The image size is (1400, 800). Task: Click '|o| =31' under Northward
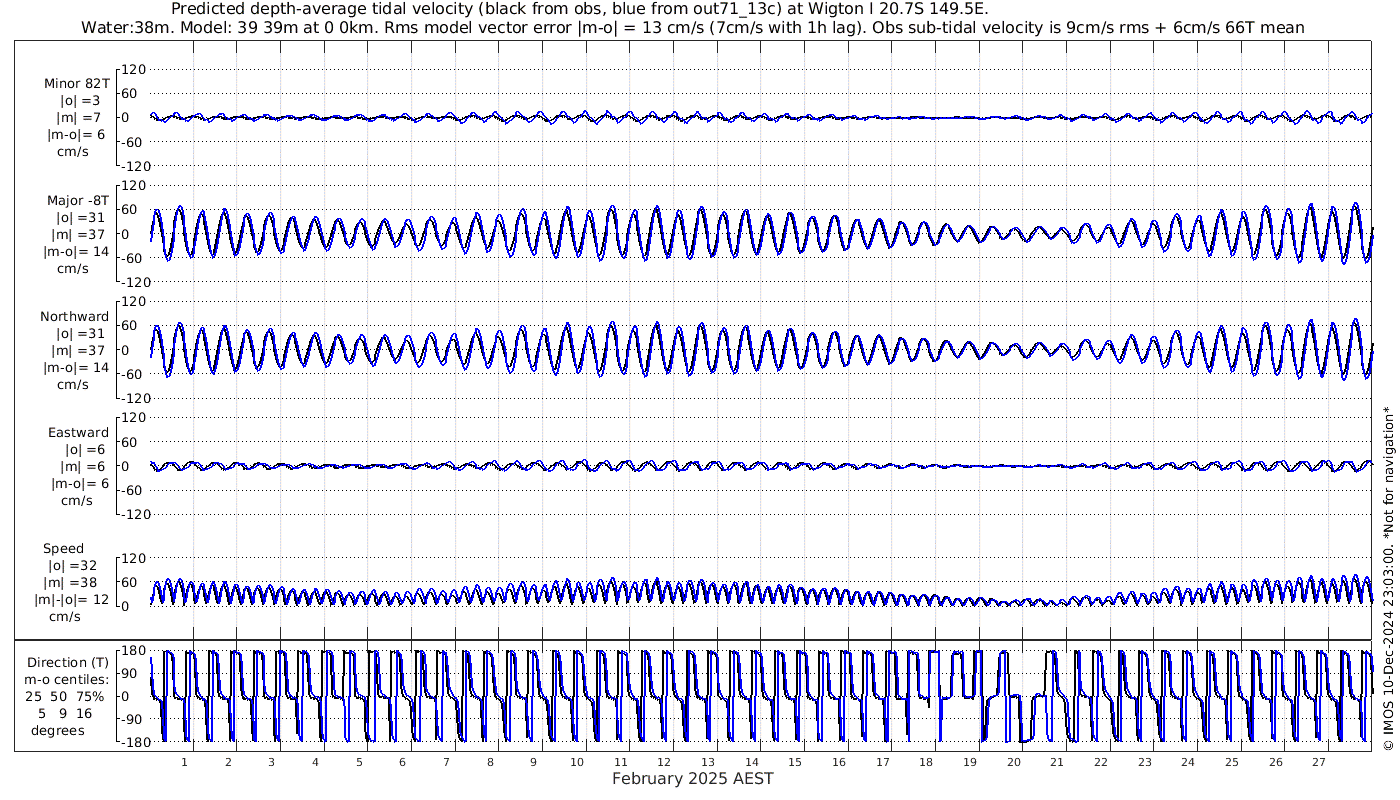pyautogui.click(x=79, y=333)
